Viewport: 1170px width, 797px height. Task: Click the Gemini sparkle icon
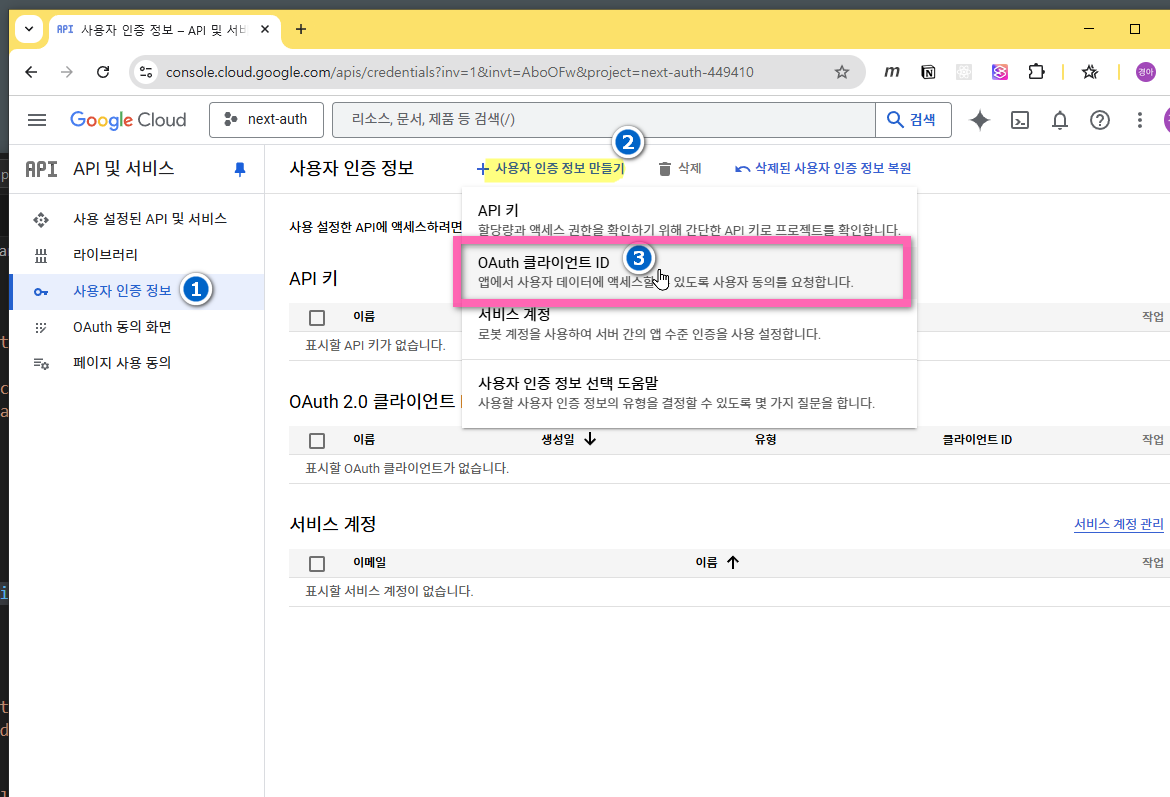980,120
